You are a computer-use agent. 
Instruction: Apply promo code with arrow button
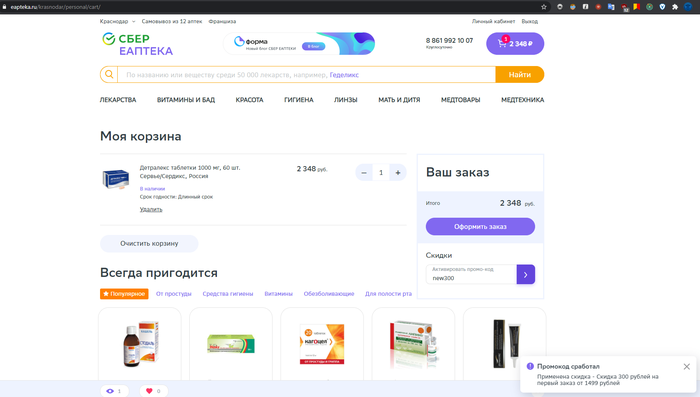click(x=525, y=275)
